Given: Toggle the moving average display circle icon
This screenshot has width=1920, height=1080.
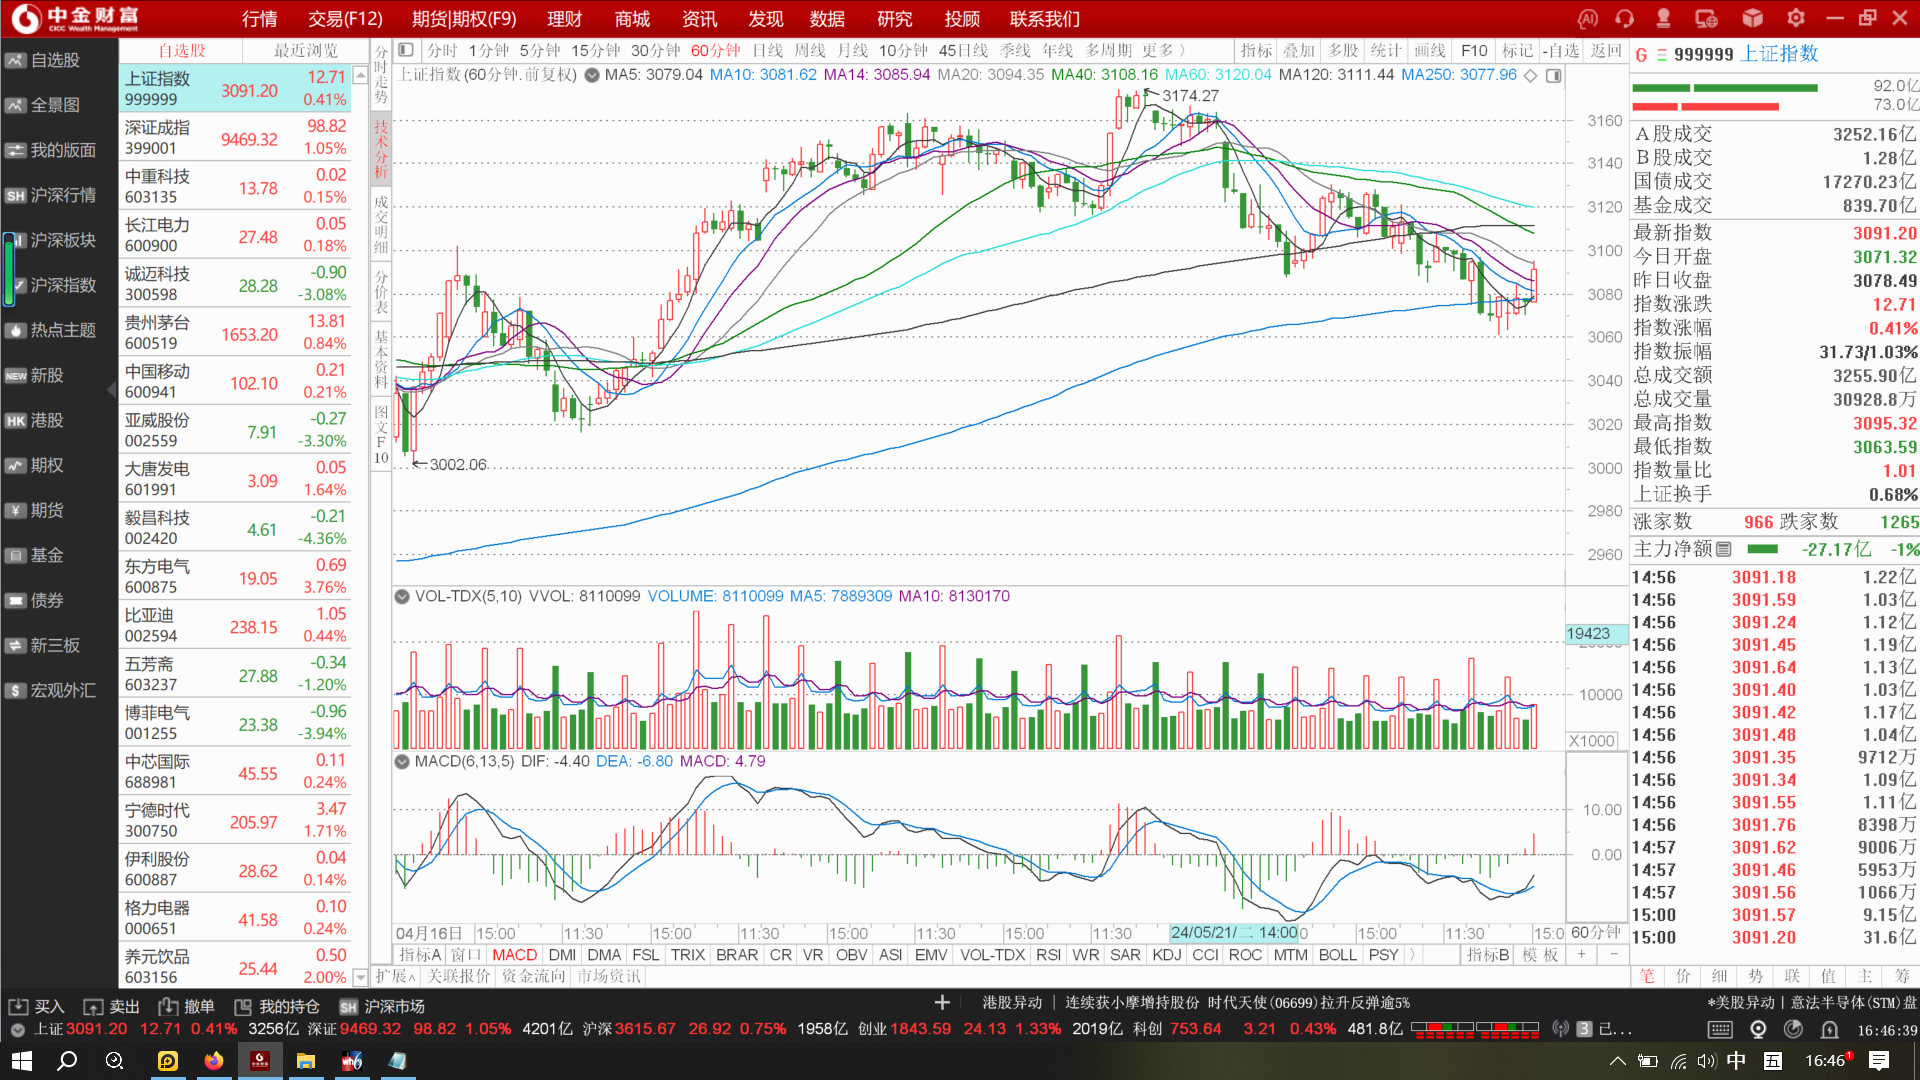Looking at the screenshot, I should (592, 75).
